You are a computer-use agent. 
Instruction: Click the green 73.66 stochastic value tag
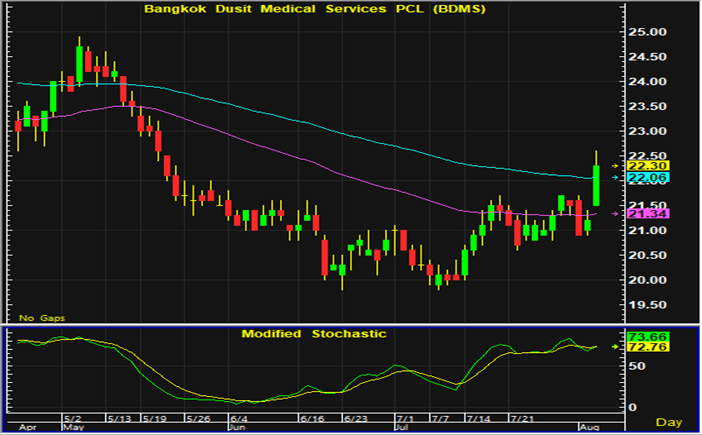point(638,335)
